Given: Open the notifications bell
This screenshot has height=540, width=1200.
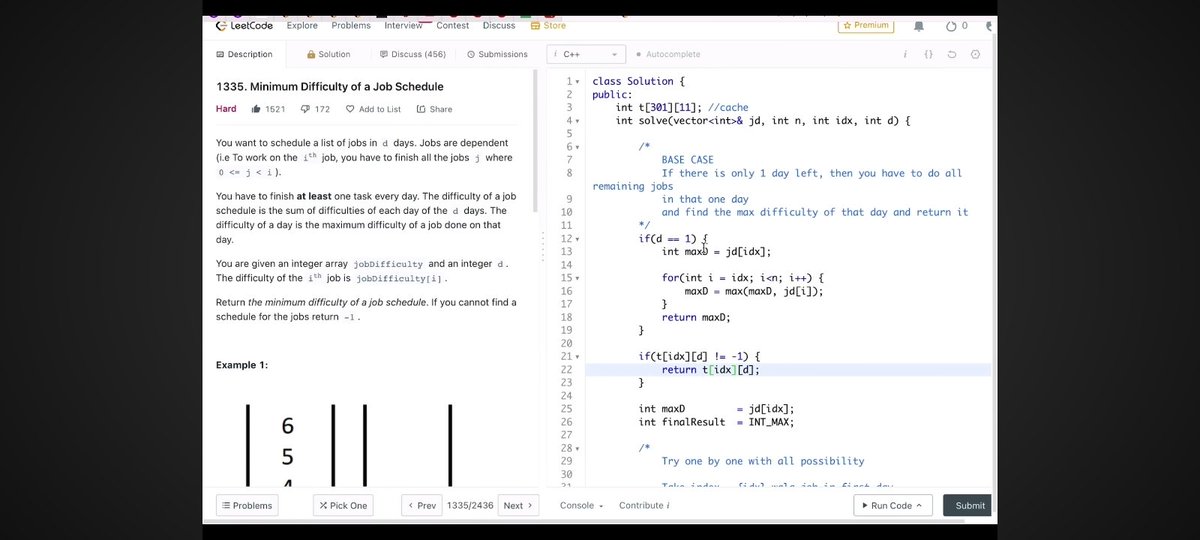Looking at the screenshot, I should pos(919,26).
